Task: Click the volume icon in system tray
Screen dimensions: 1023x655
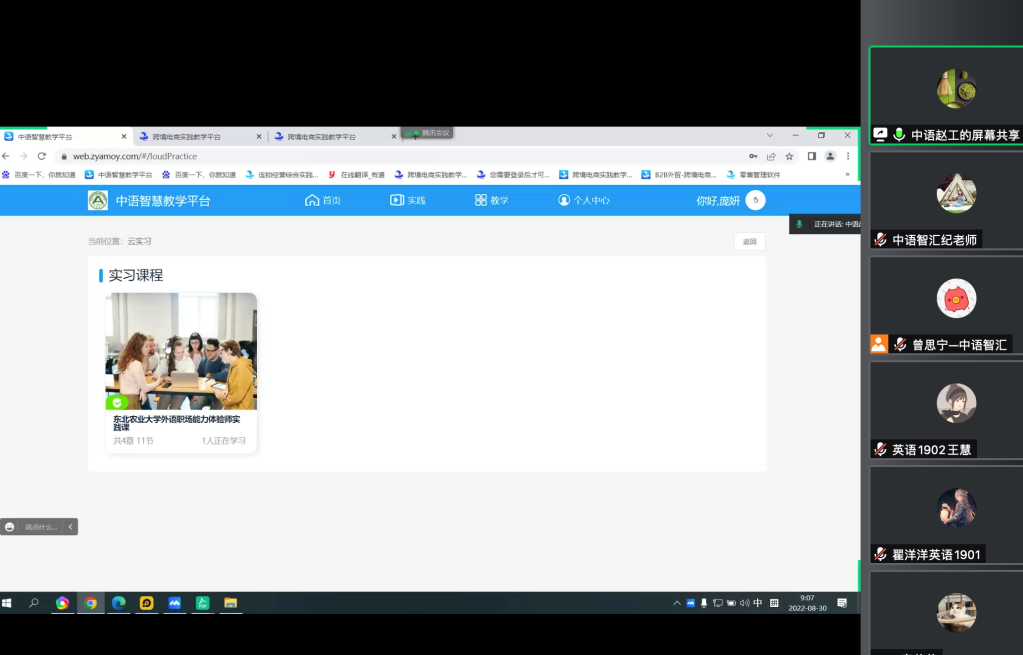Action: click(x=744, y=603)
